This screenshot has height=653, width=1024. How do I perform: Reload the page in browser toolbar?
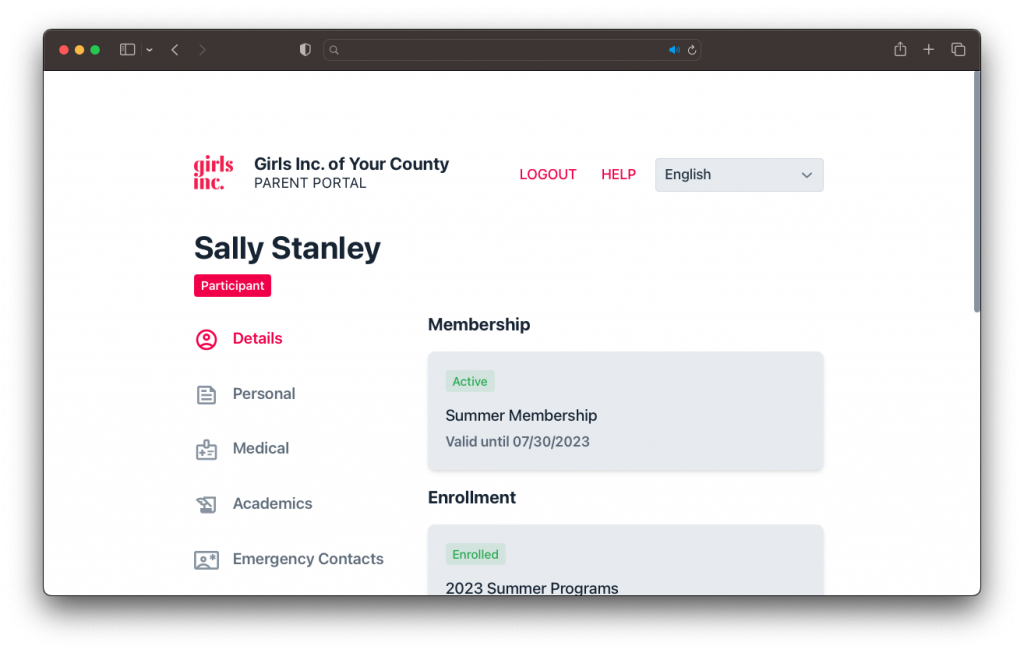pos(692,50)
